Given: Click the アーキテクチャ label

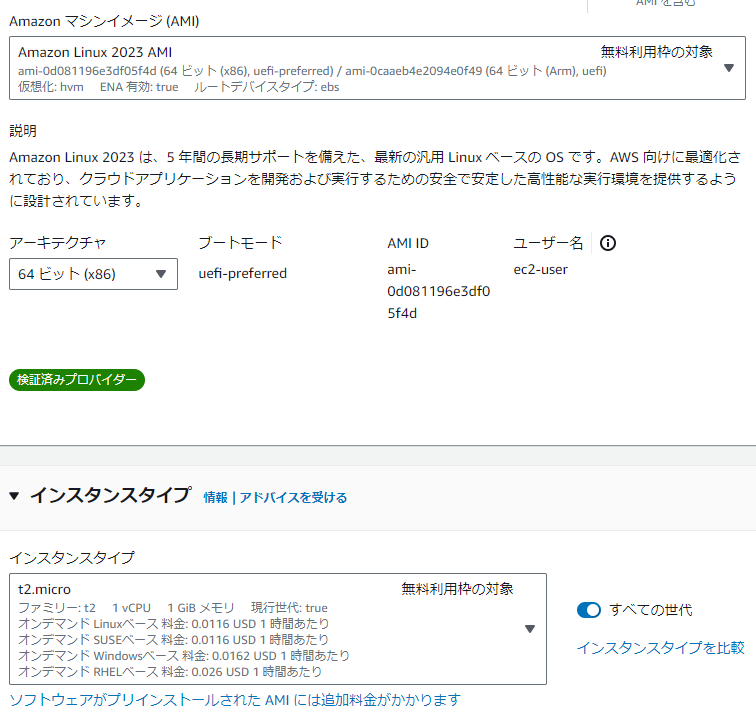Looking at the screenshot, I should 57,243.
